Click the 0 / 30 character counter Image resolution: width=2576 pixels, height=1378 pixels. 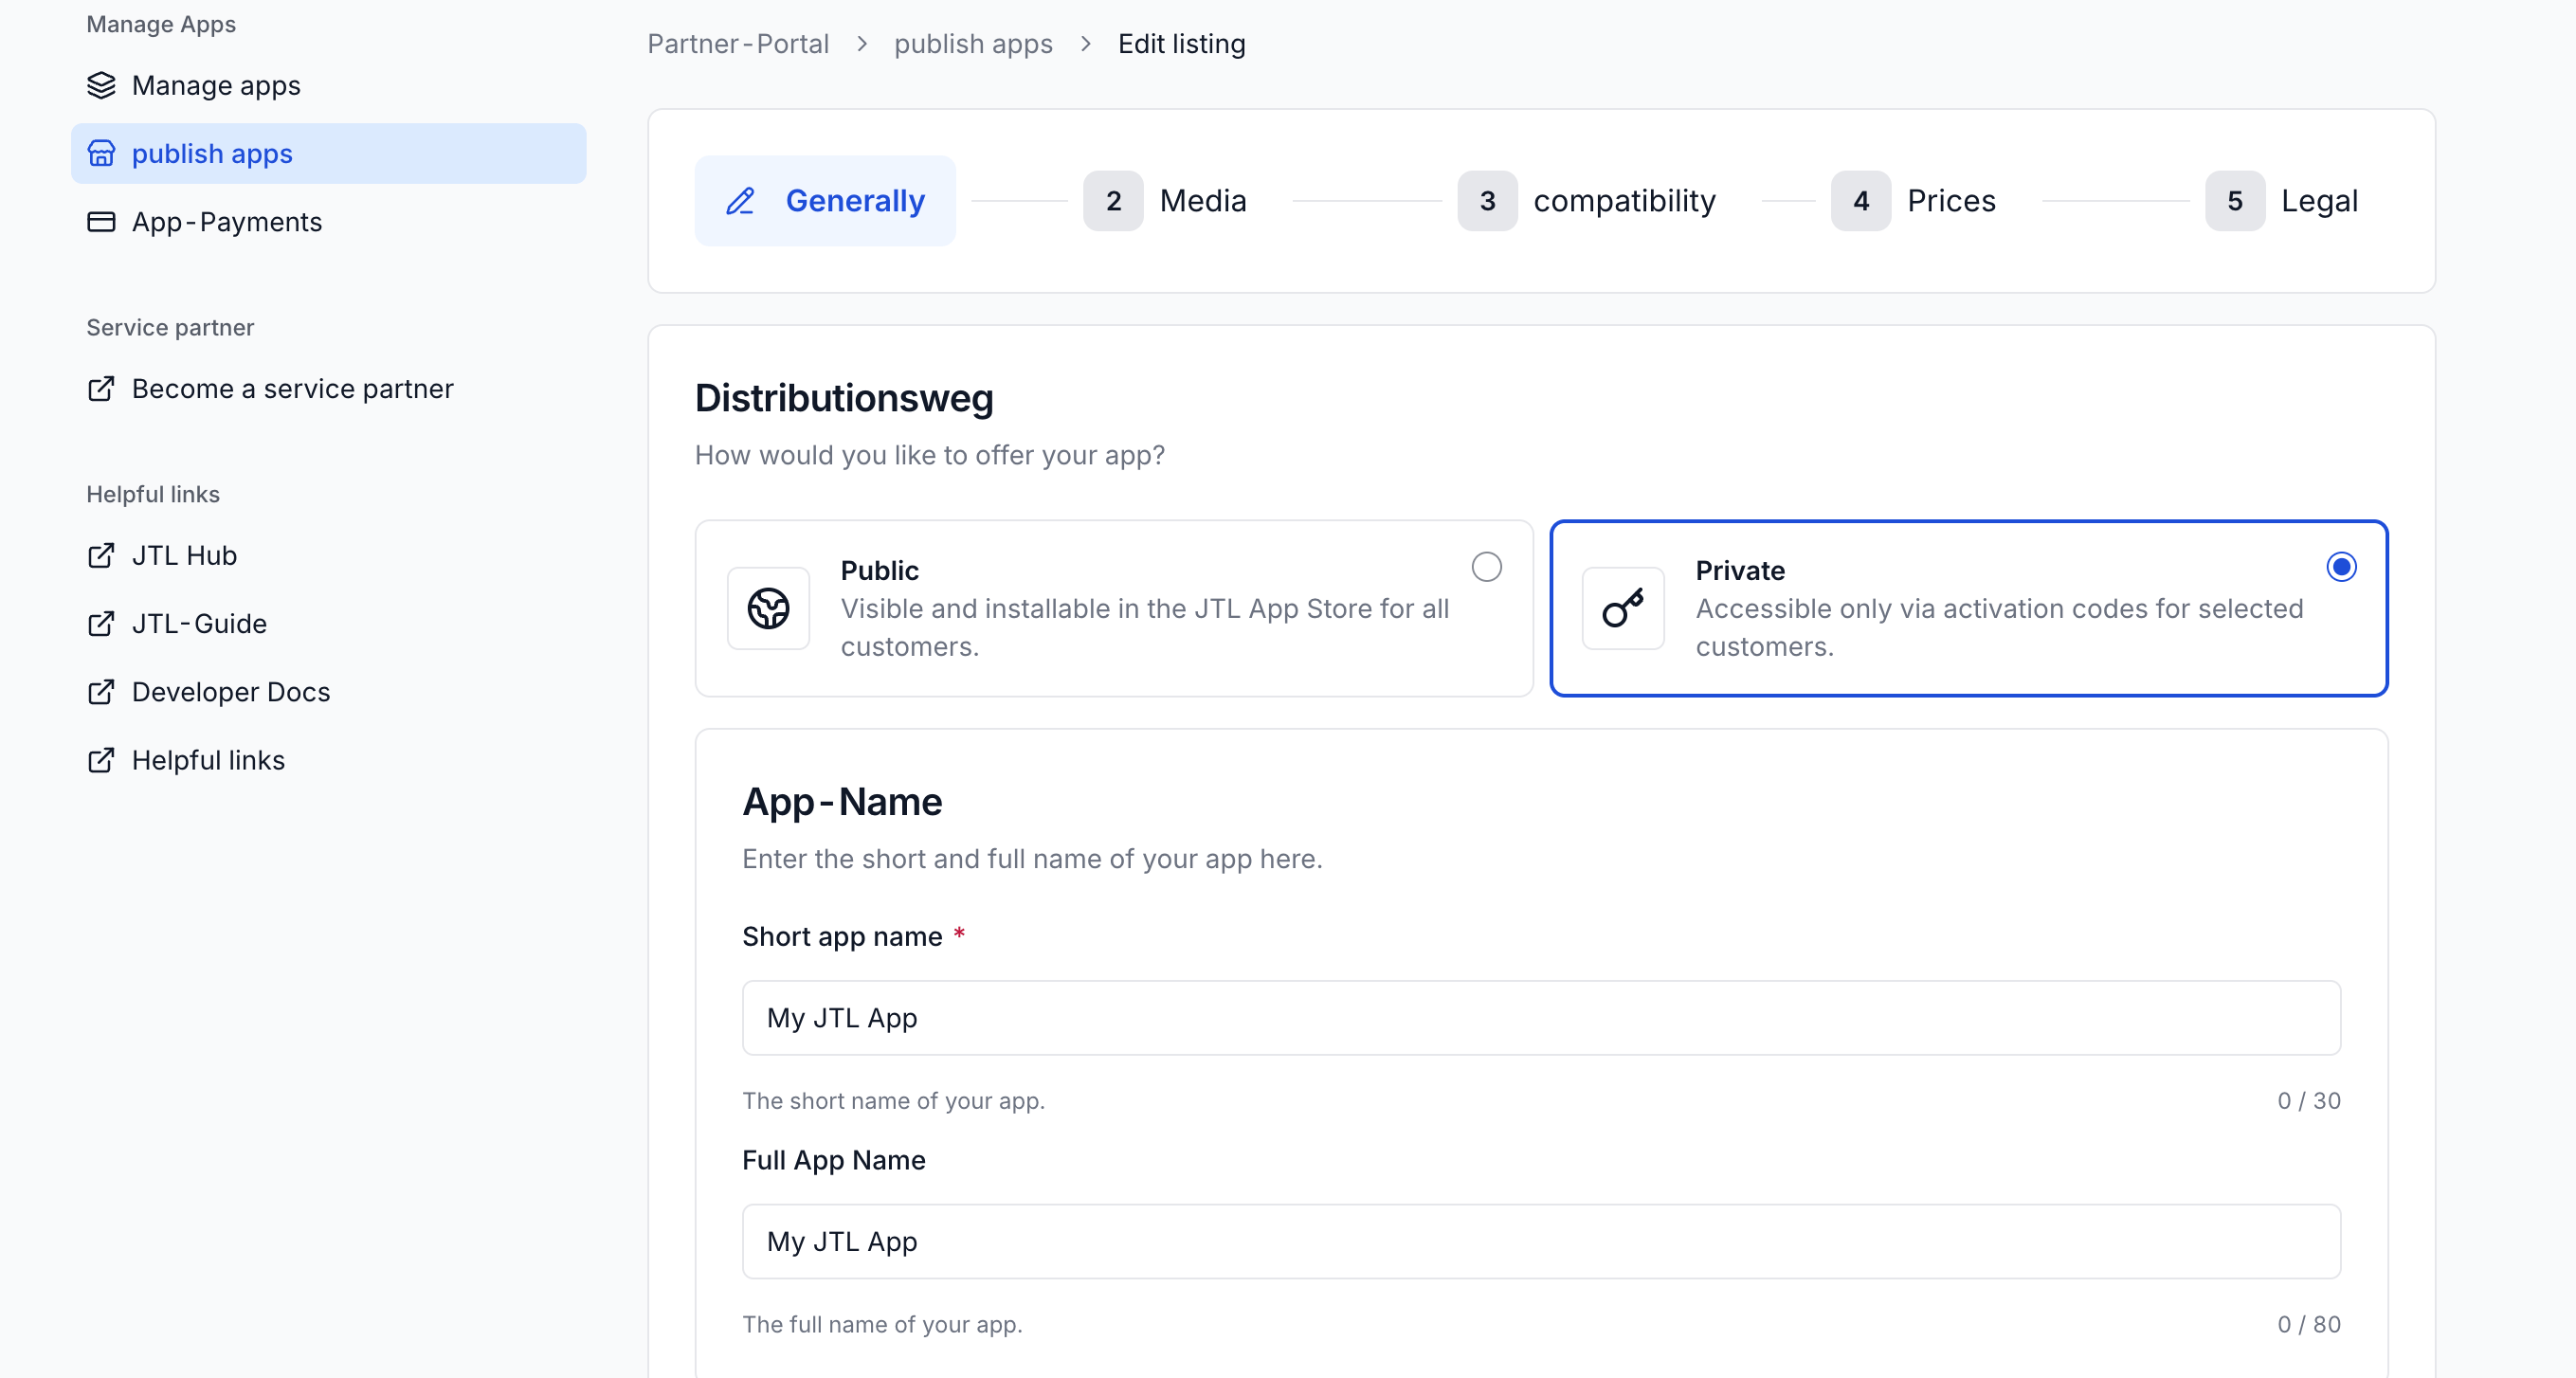pos(2308,1100)
